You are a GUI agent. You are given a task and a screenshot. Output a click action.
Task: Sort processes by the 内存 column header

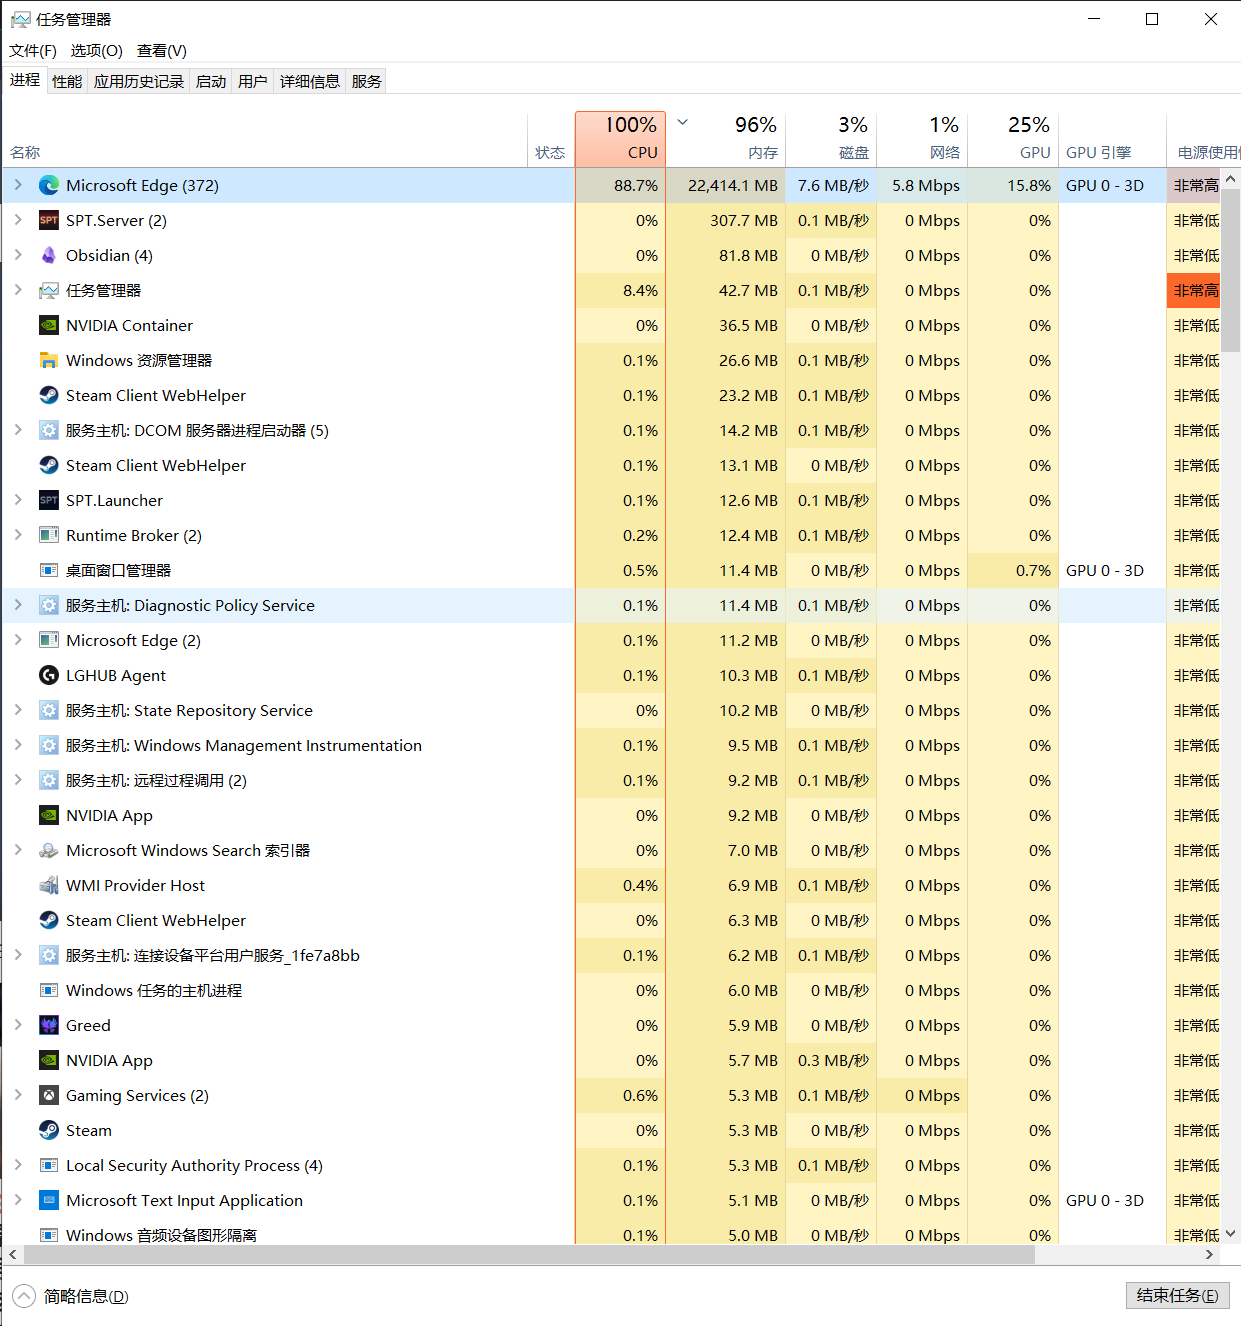[x=726, y=139]
